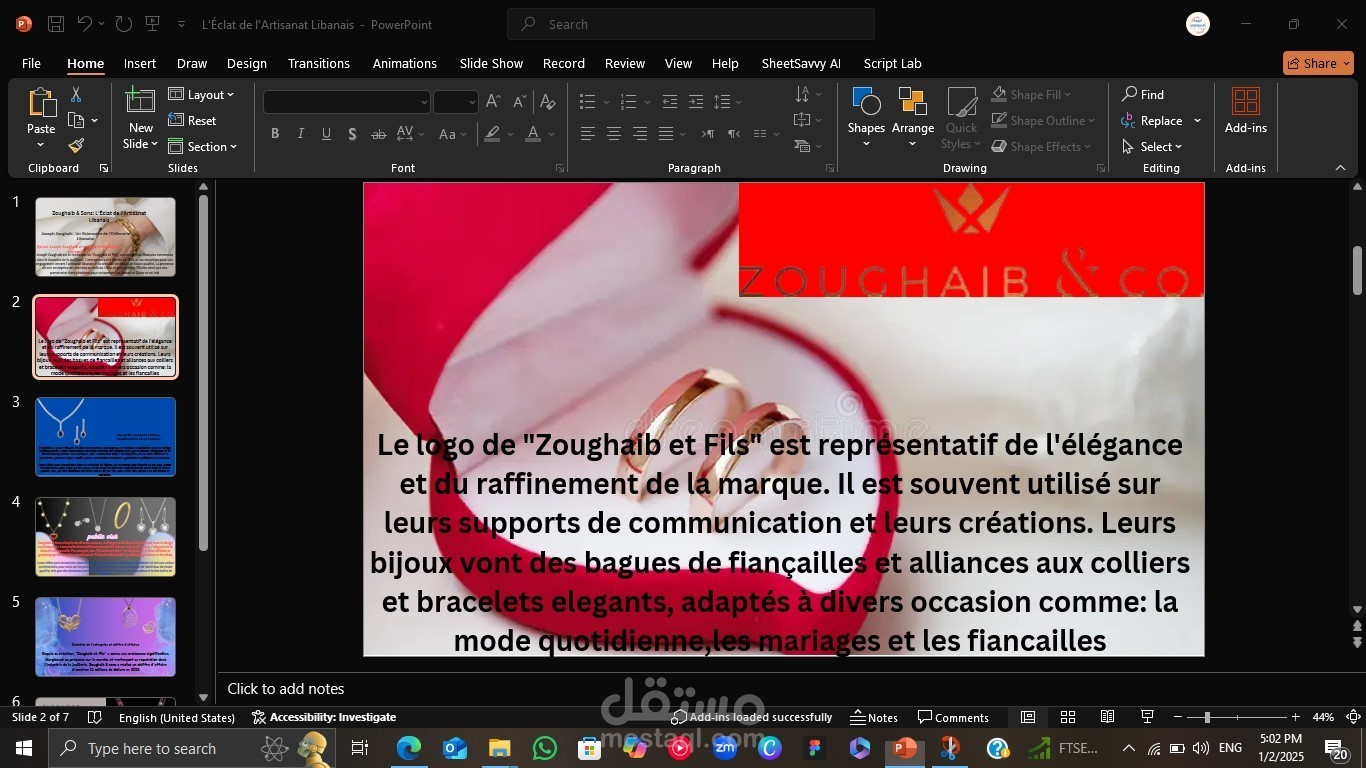The height and width of the screenshot is (768, 1366).
Task: Open the Arrange options
Action: [913, 117]
